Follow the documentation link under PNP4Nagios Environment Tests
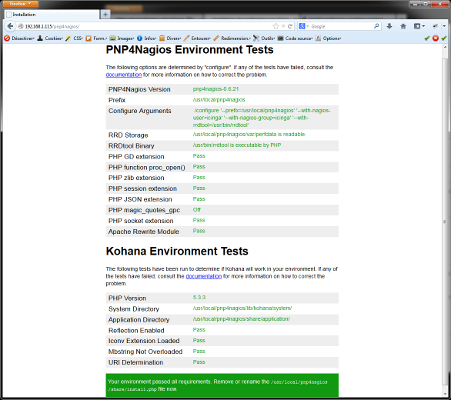451x400 pixels. pos(124,75)
